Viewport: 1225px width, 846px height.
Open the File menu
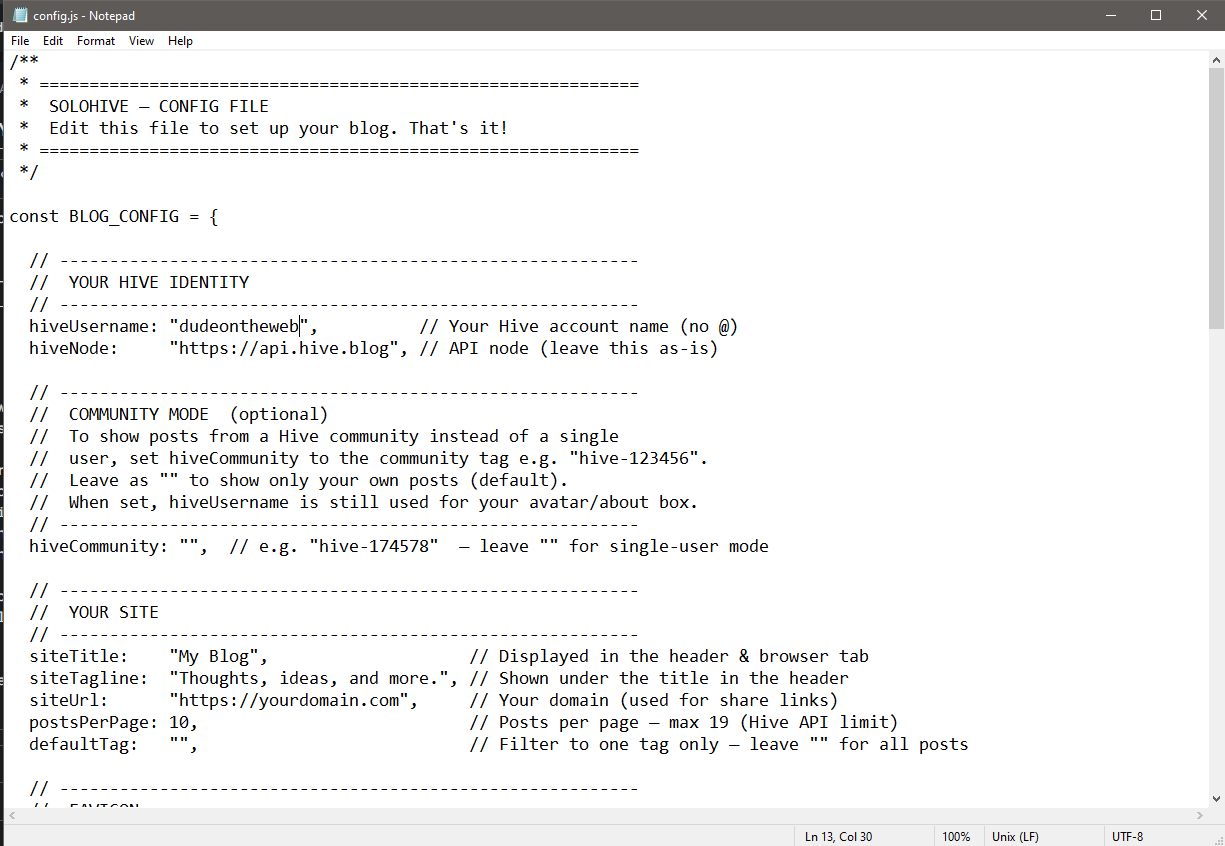coord(20,41)
